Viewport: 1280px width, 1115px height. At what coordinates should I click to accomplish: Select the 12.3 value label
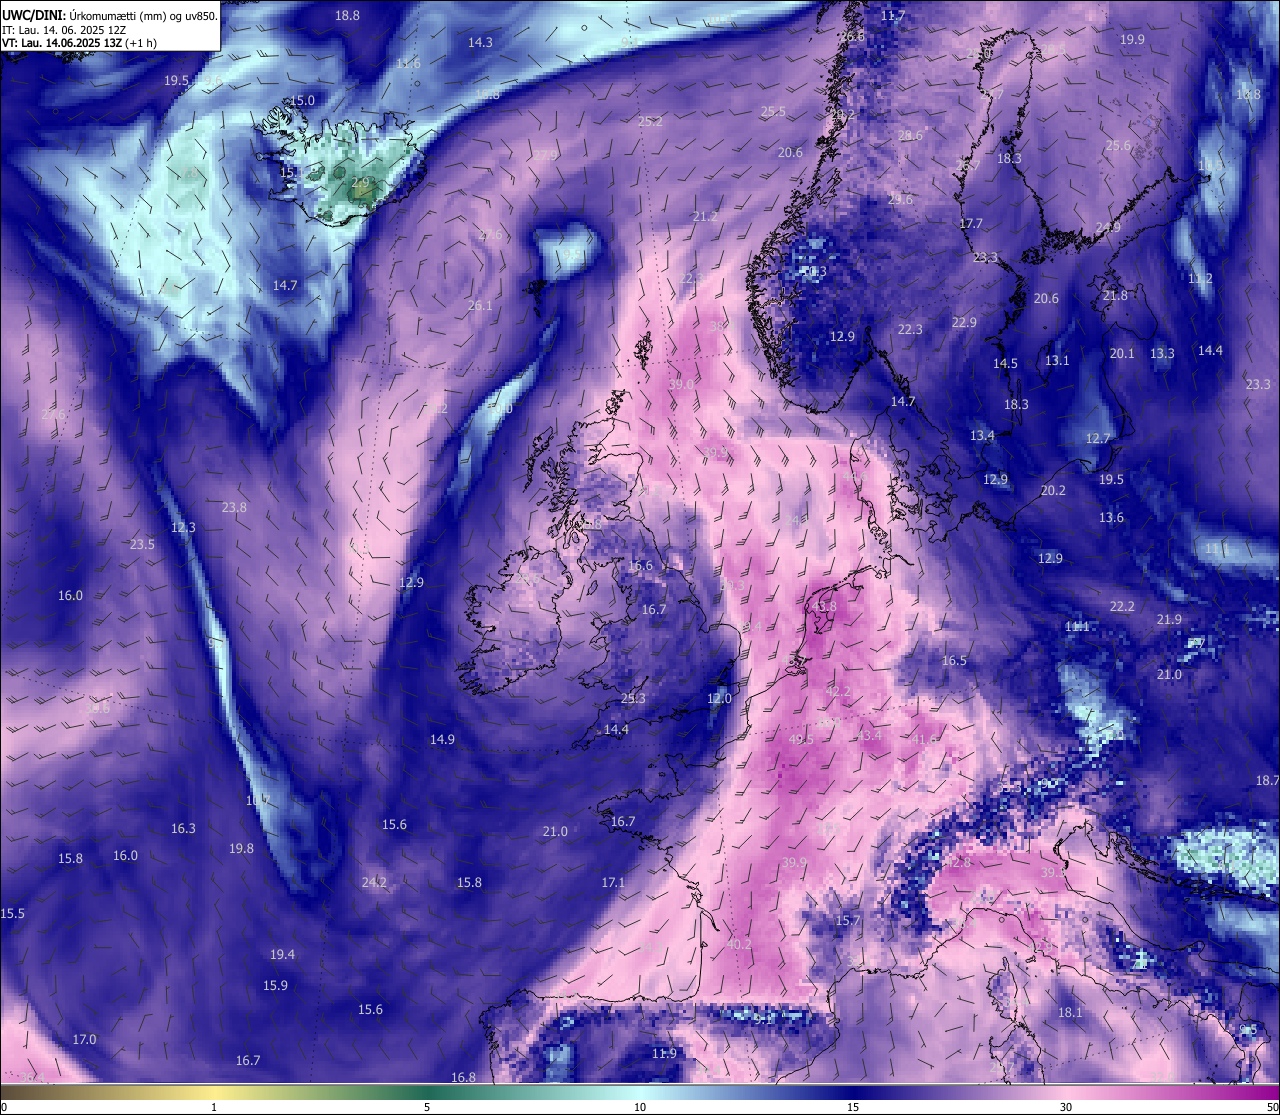pyautogui.click(x=183, y=528)
